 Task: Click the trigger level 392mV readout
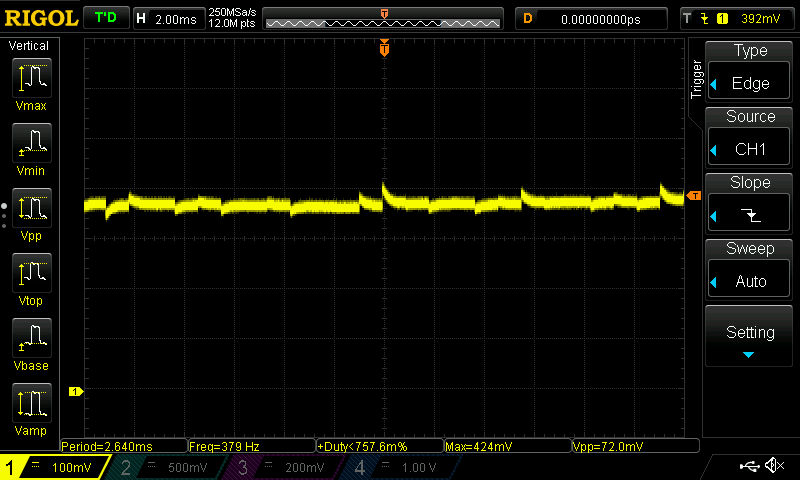pos(760,19)
